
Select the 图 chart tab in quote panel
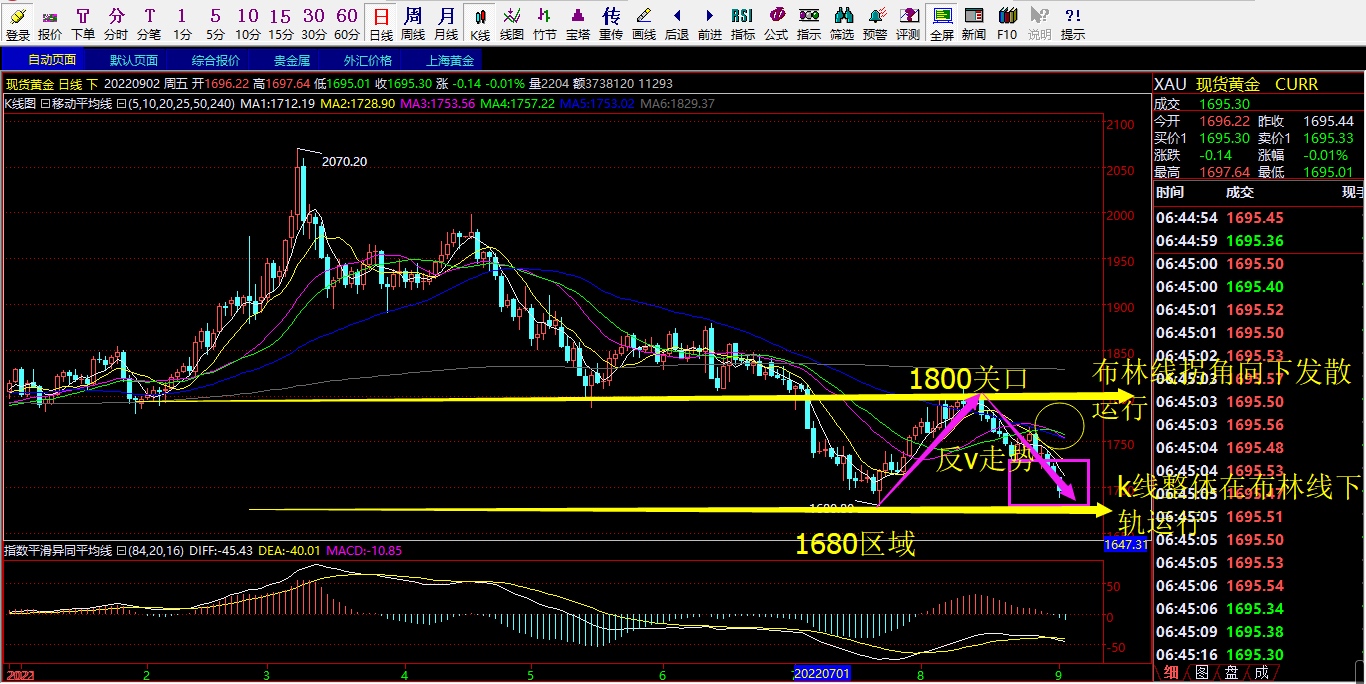point(1202,673)
